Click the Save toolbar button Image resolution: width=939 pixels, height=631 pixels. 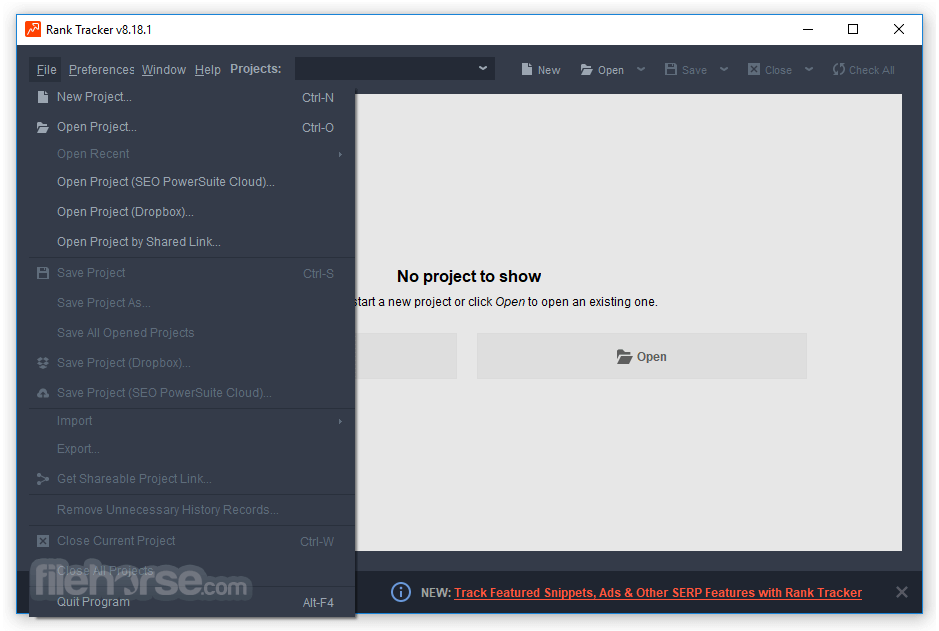686,70
